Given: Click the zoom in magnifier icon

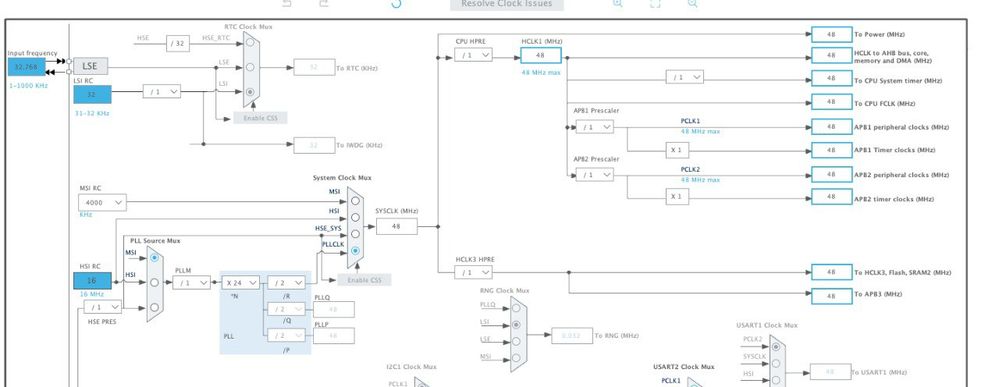Looking at the screenshot, I should [x=617, y=3].
